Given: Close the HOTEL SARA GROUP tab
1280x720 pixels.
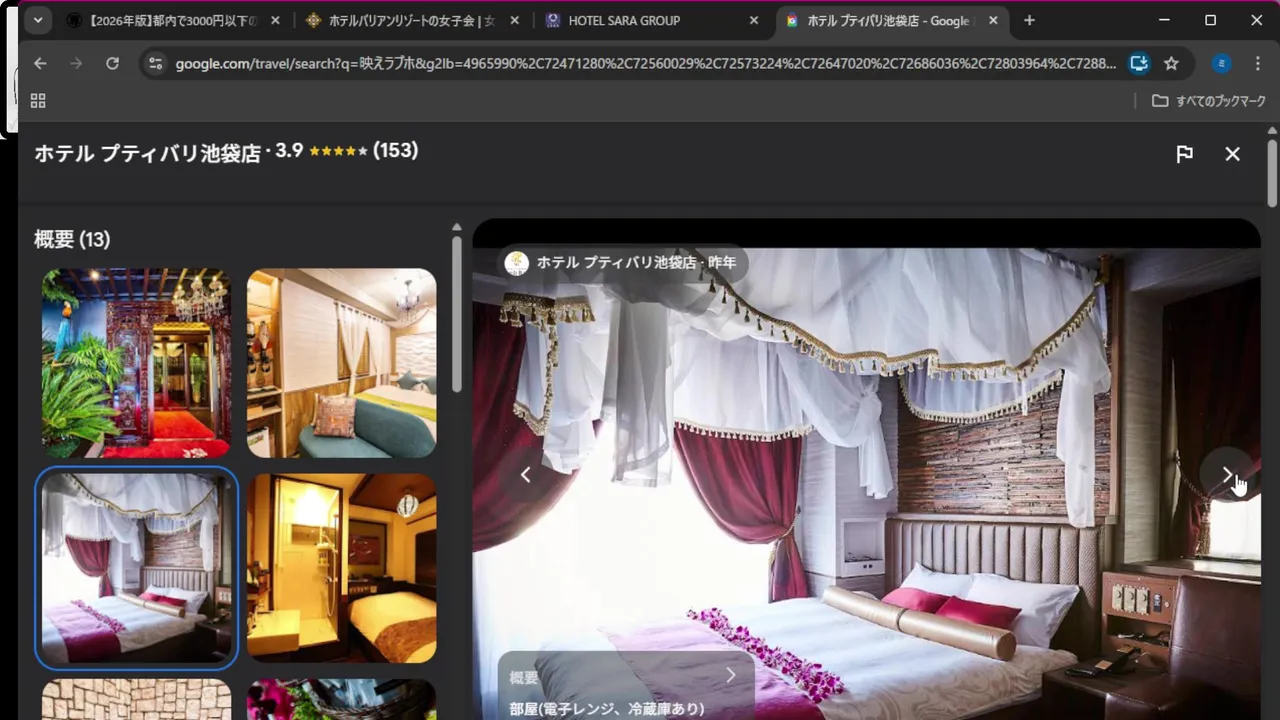Looking at the screenshot, I should [x=753, y=20].
